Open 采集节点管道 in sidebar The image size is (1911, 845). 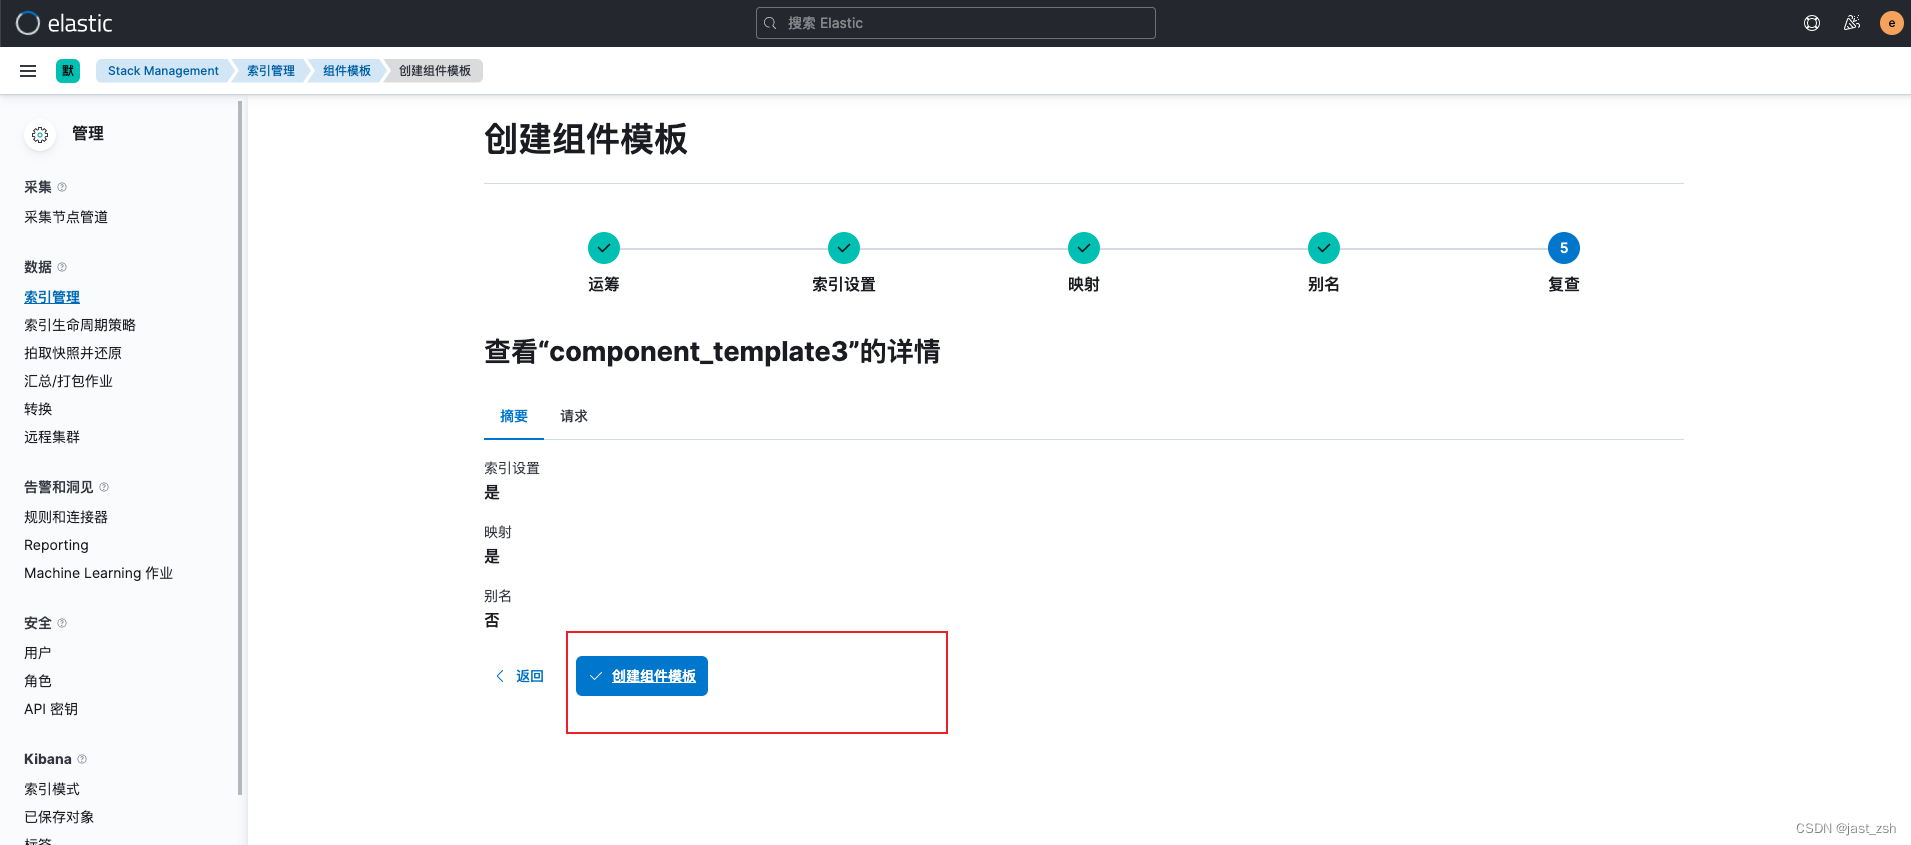click(x=66, y=217)
